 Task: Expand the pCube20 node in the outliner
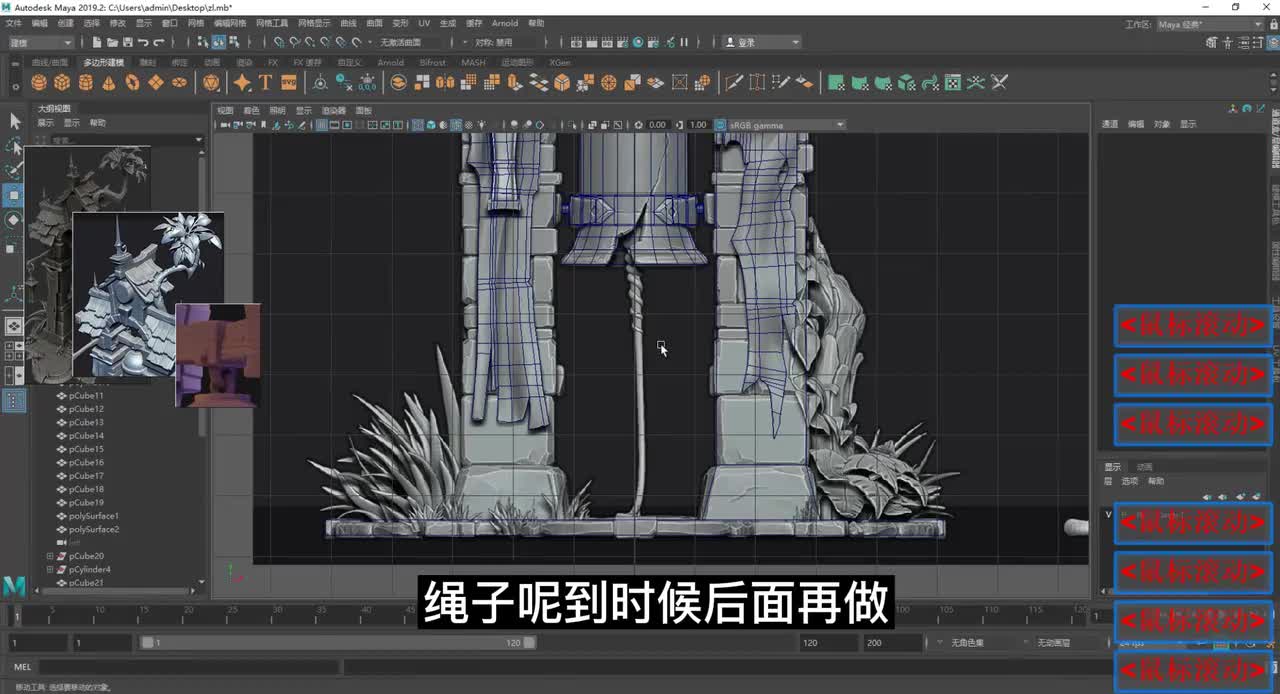click(x=50, y=555)
